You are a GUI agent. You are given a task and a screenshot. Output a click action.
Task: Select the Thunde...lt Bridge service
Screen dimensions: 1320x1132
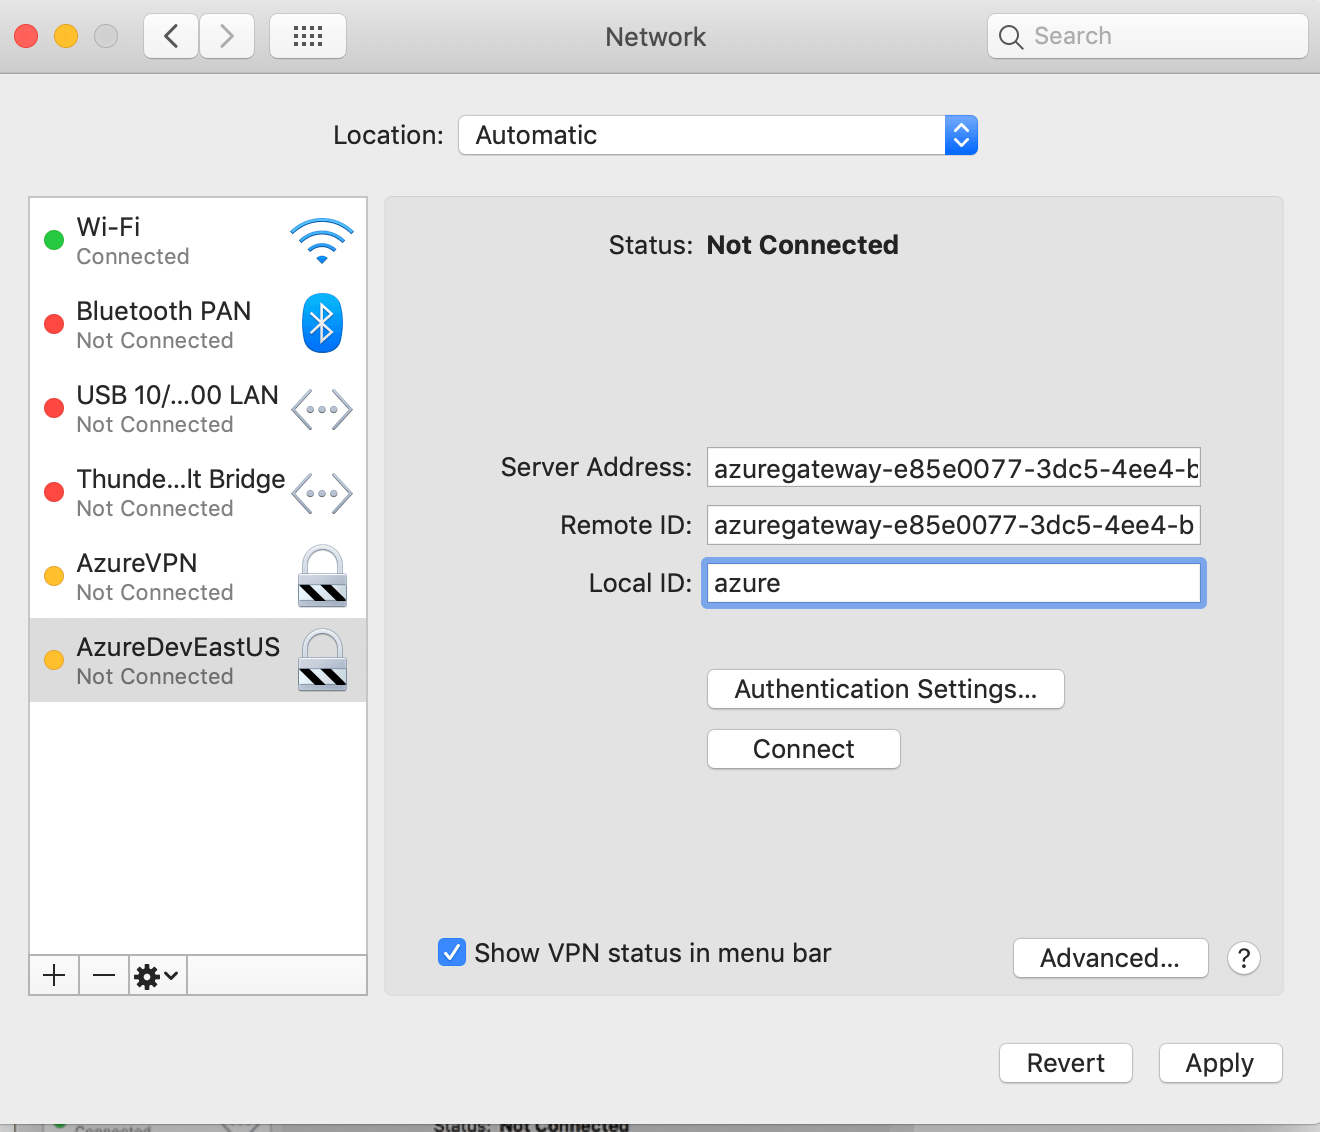click(x=198, y=492)
